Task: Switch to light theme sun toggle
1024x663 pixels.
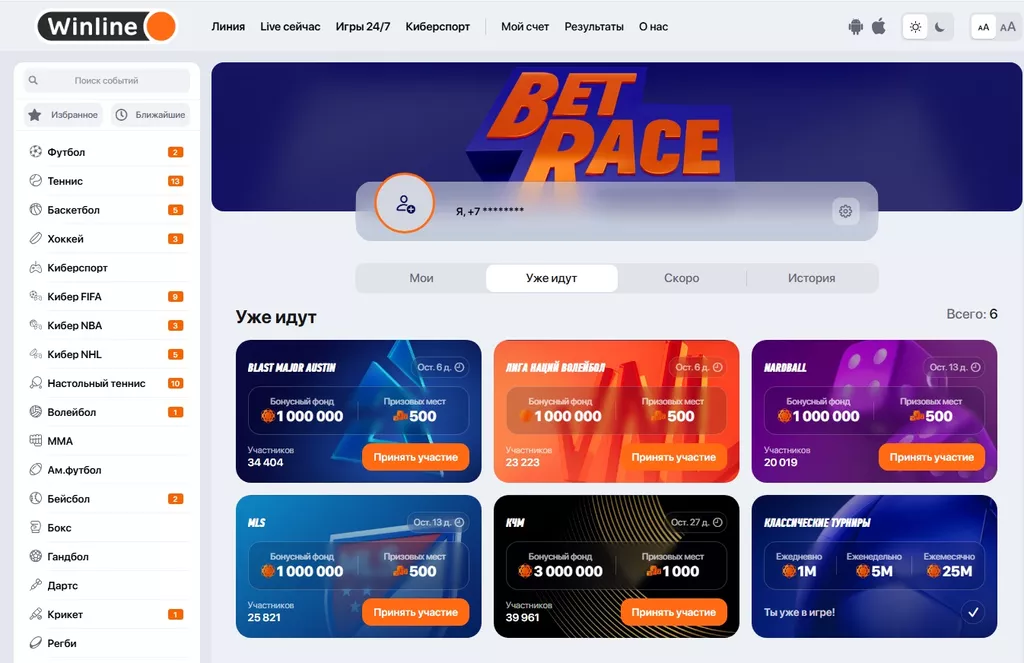Action: [x=916, y=27]
